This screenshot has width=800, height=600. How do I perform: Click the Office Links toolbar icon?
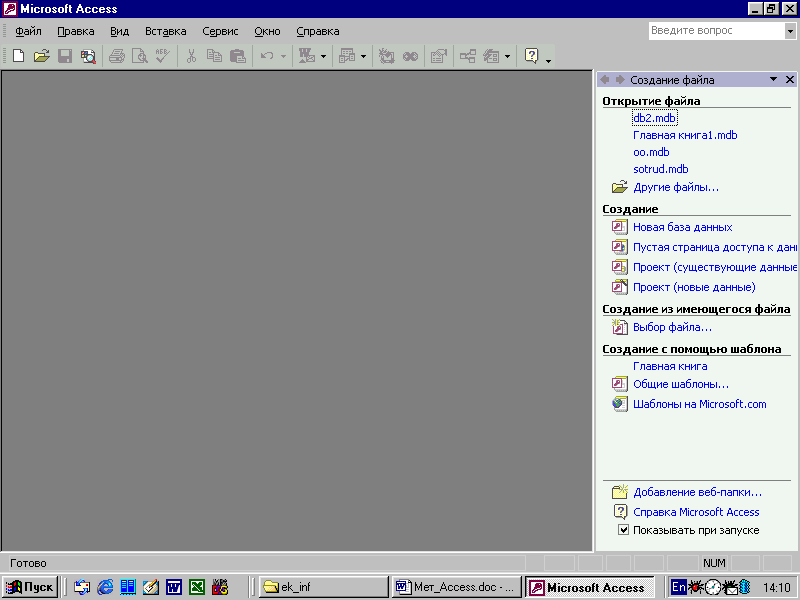pos(307,56)
